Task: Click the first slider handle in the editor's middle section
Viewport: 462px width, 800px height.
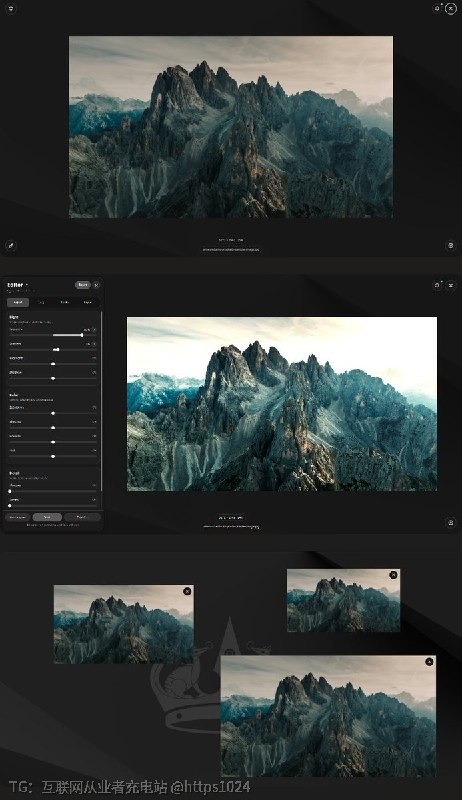Action: [53, 413]
